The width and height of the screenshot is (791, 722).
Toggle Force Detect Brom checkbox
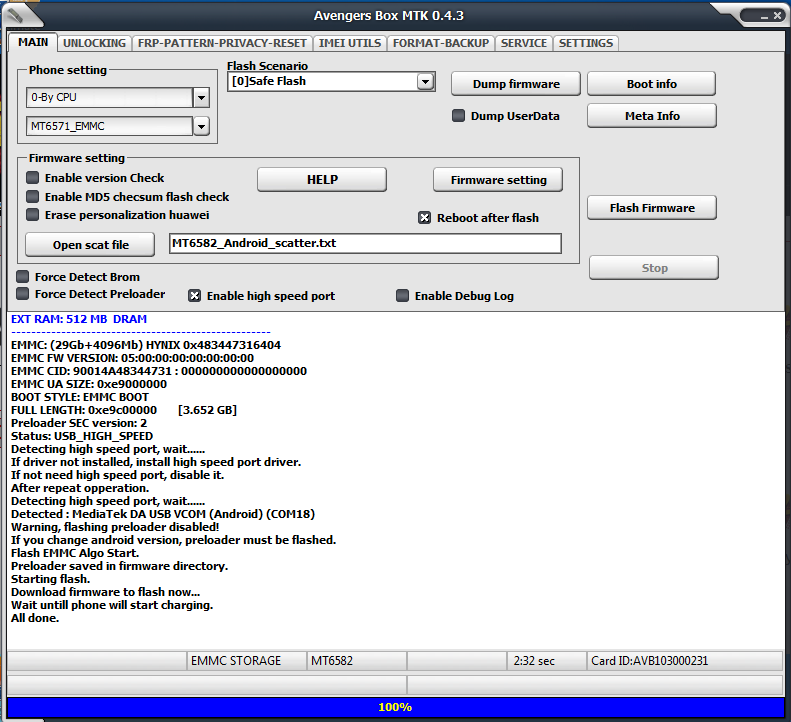(x=22, y=276)
